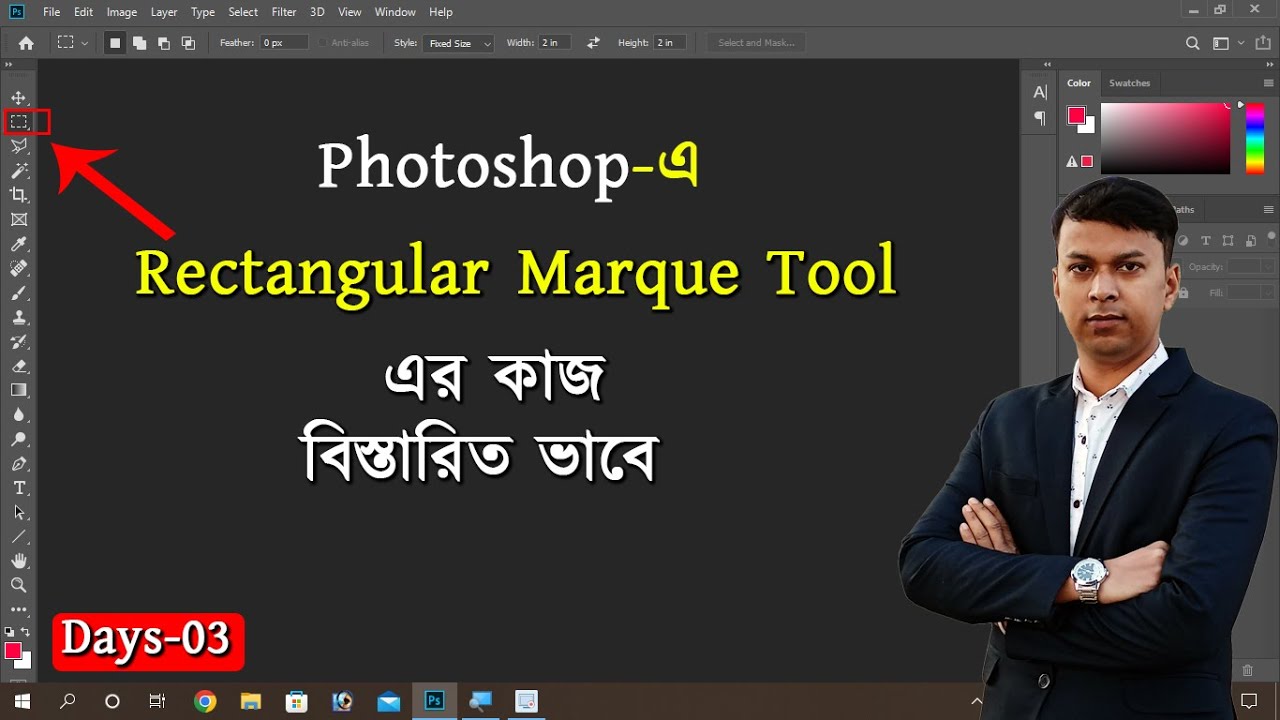Choose Intersect with selection mode
This screenshot has width=1280, height=720.
click(188, 43)
